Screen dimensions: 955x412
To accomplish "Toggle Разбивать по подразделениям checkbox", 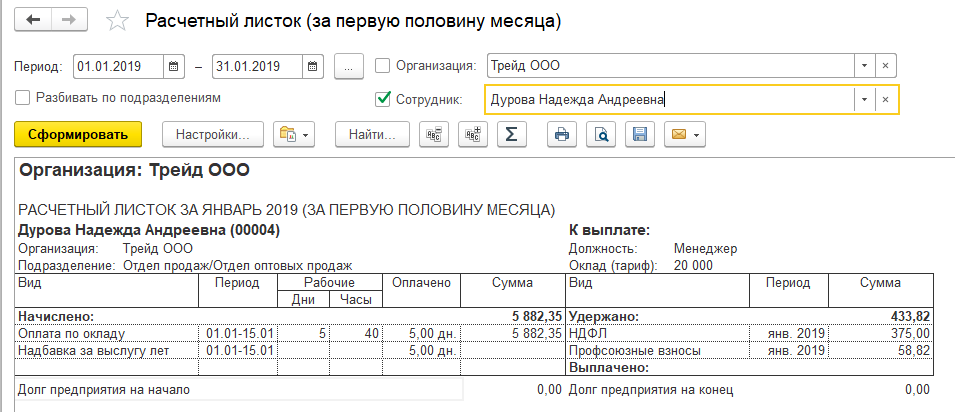I will coord(23,98).
